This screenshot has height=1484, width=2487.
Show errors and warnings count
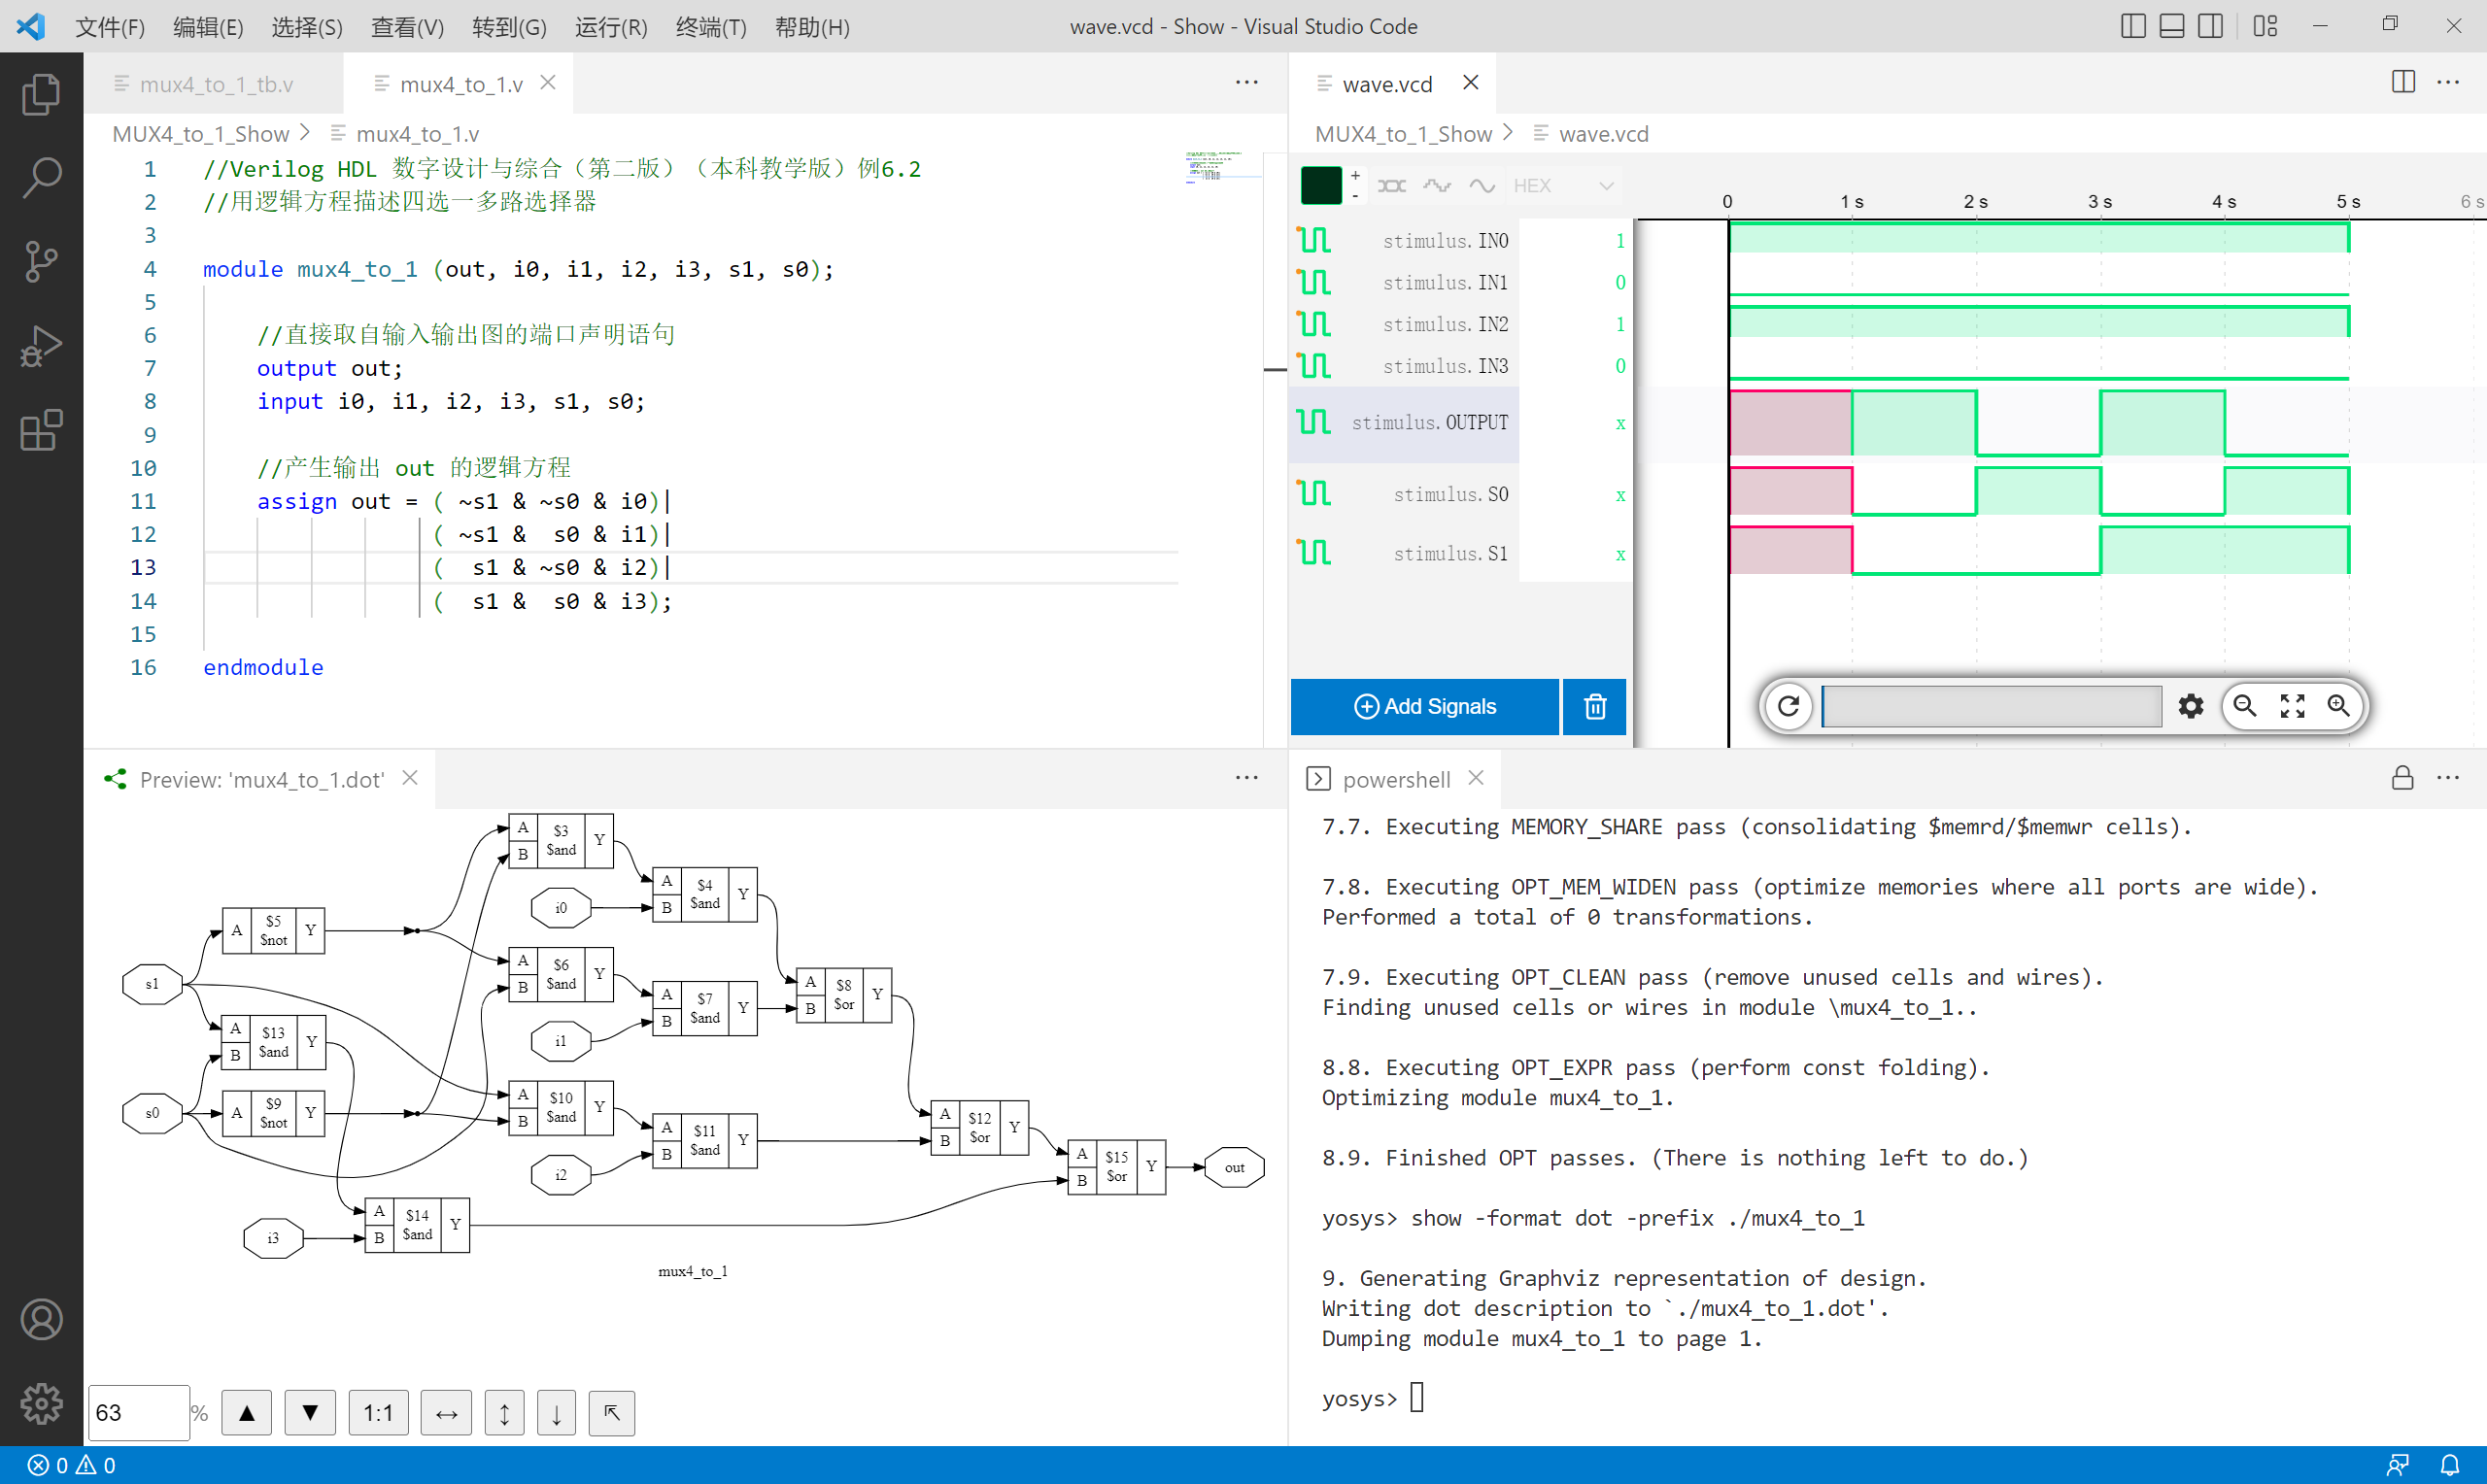[x=71, y=1466]
